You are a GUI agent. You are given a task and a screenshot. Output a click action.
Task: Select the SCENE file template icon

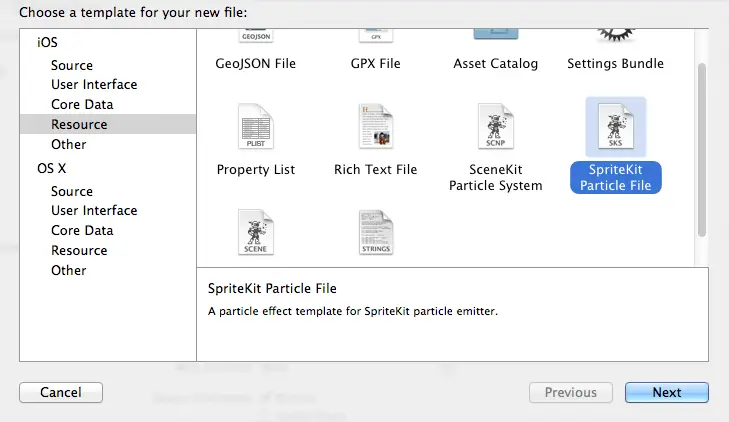pyautogui.click(x=256, y=234)
